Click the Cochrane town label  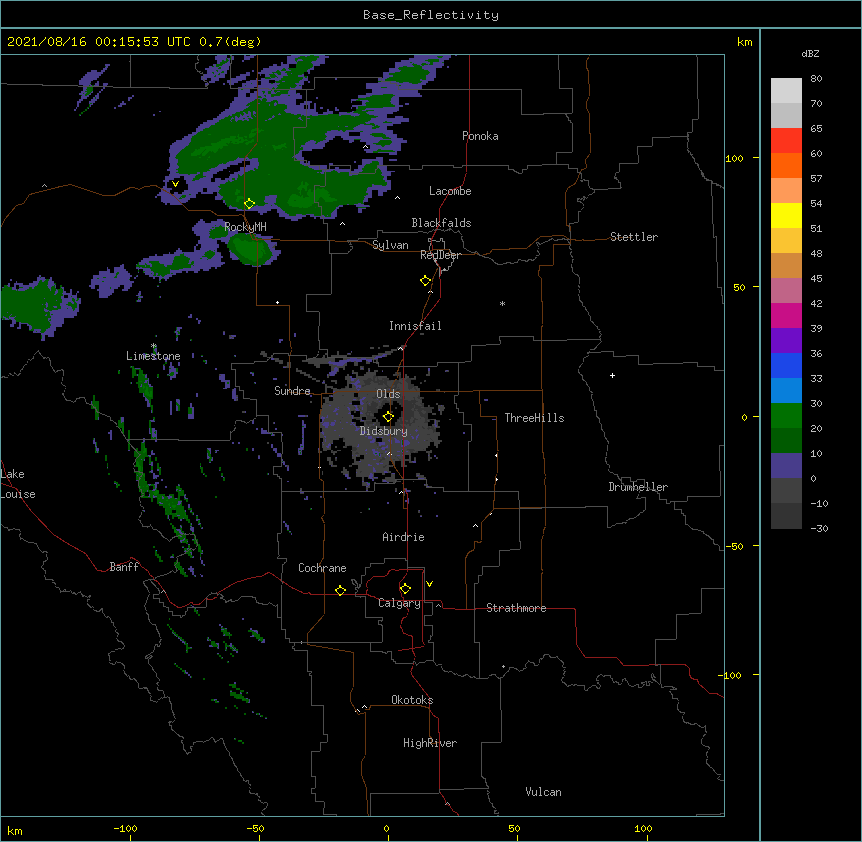pyautogui.click(x=322, y=568)
